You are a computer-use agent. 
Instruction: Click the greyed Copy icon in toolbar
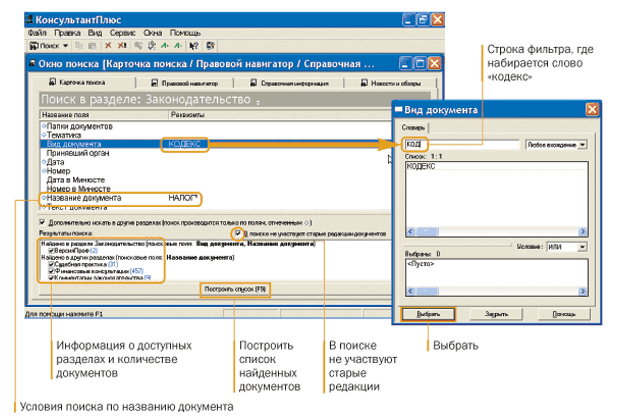79,46
